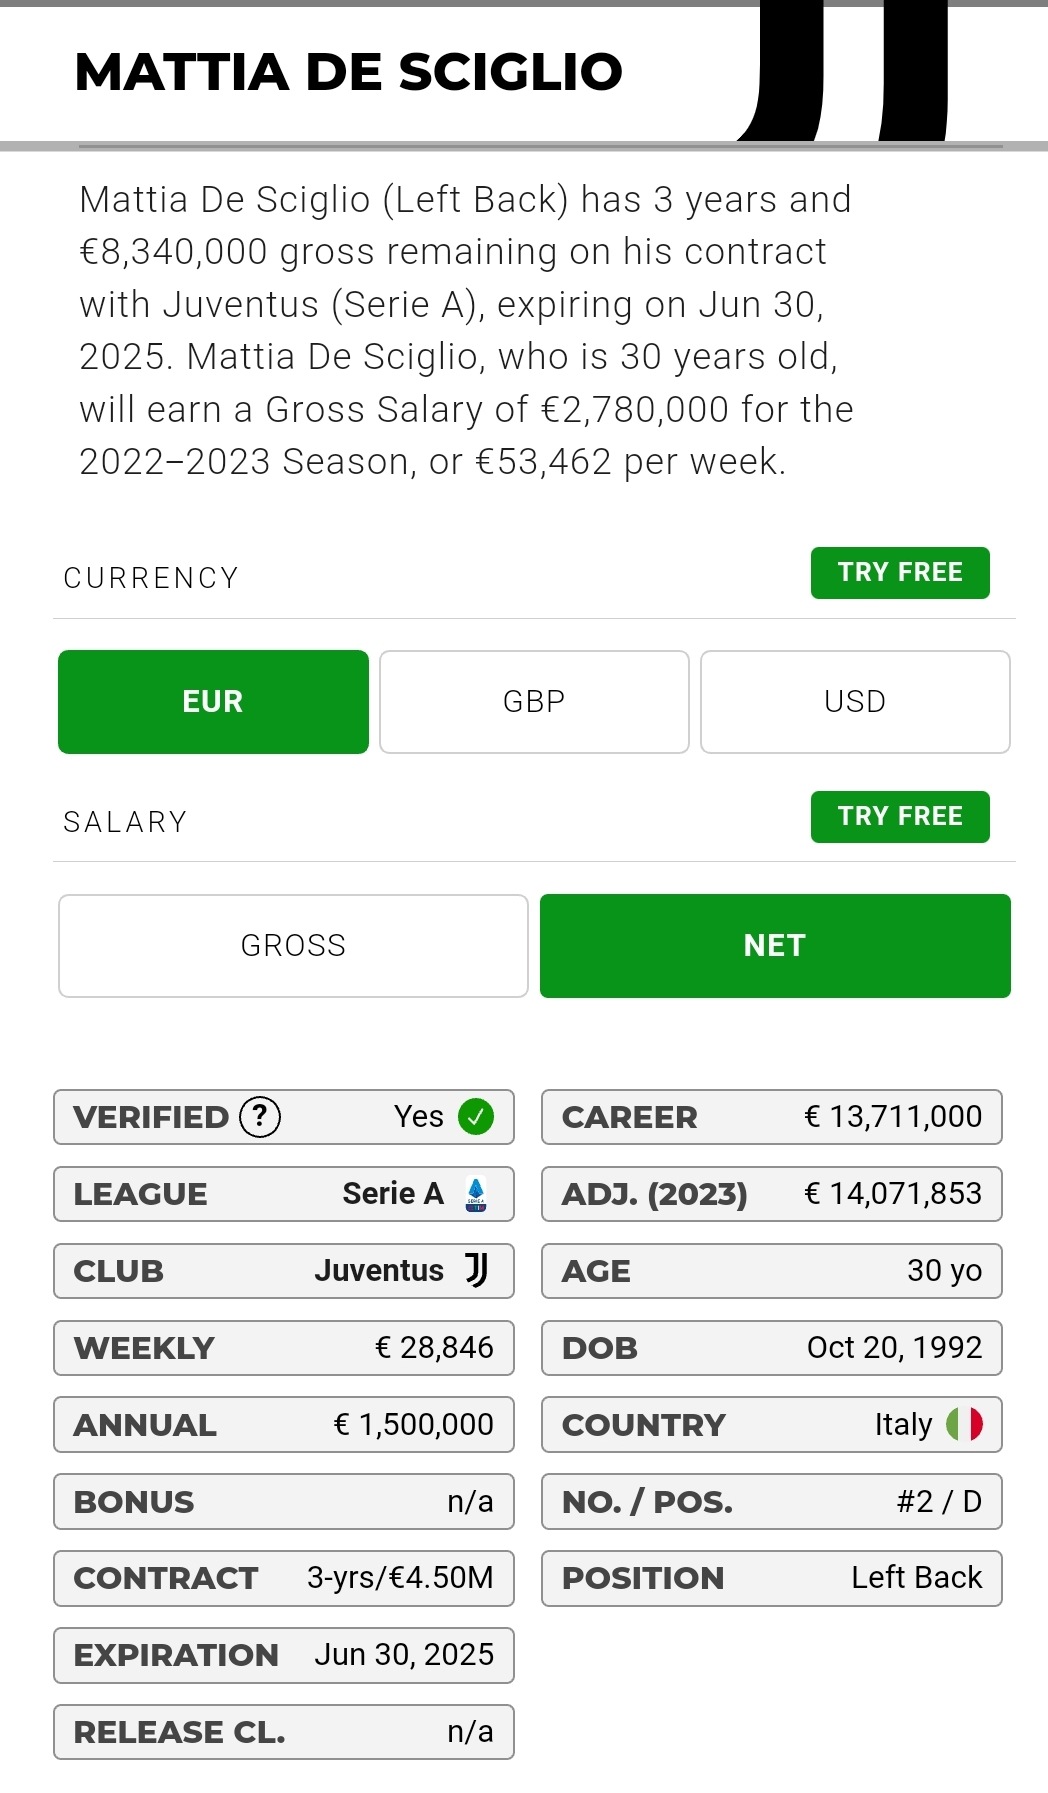Click the Mattia De Sciglio title heading
Viewport: 1048px width, 1793px height.
[x=349, y=72]
